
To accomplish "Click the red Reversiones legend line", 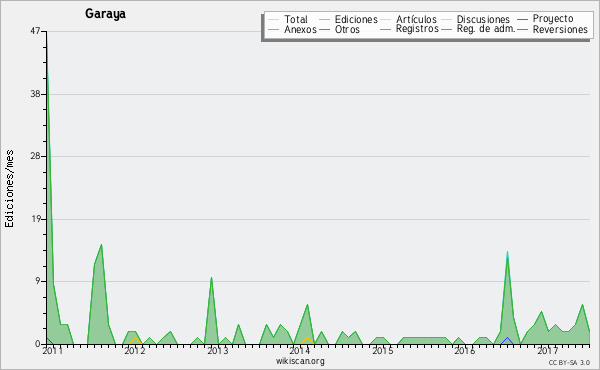I will tap(522, 29).
